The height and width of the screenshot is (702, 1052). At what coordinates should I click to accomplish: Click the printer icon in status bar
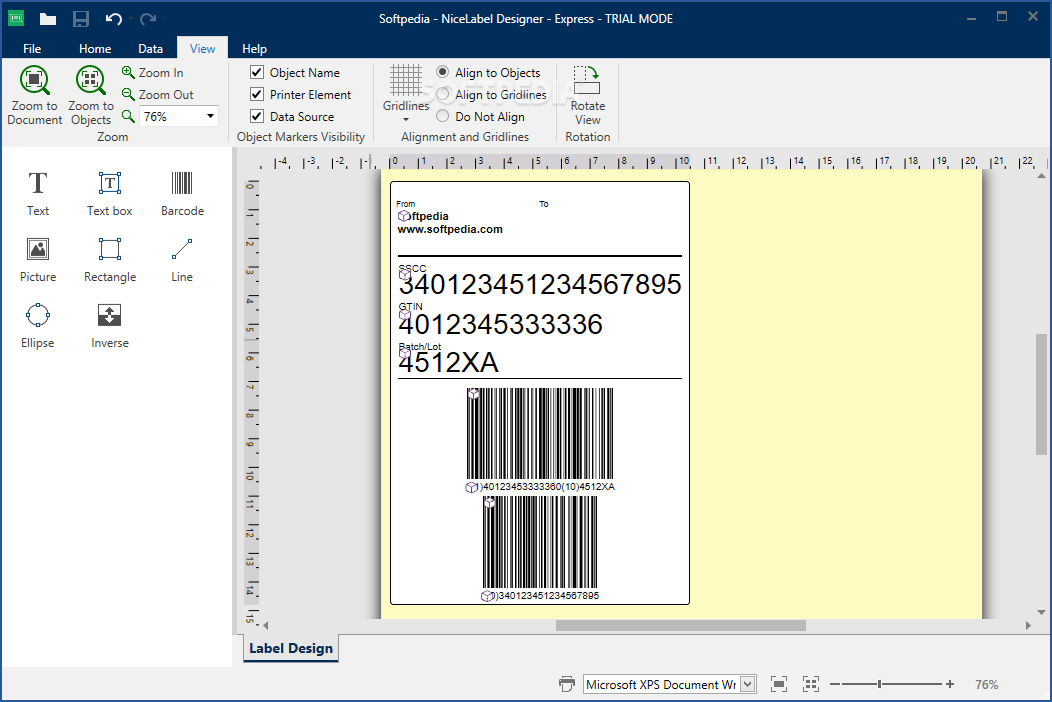[x=567, y=684]
